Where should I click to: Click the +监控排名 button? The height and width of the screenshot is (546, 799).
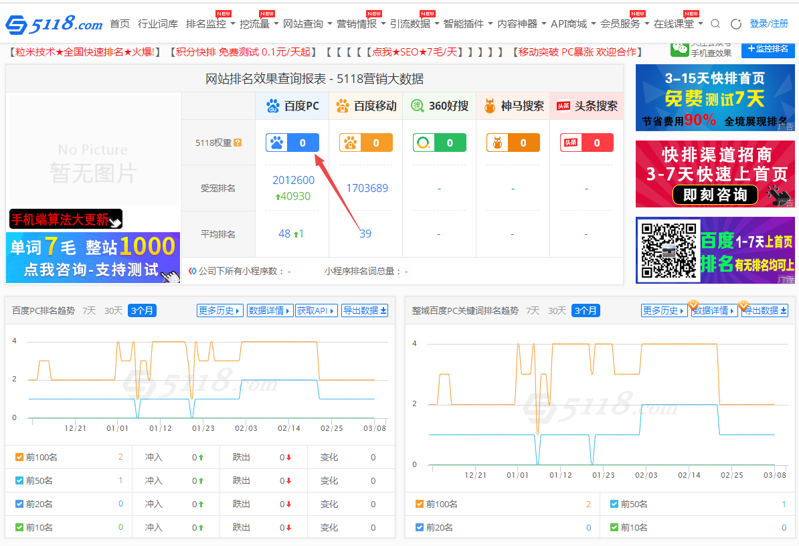pos(768,49)
